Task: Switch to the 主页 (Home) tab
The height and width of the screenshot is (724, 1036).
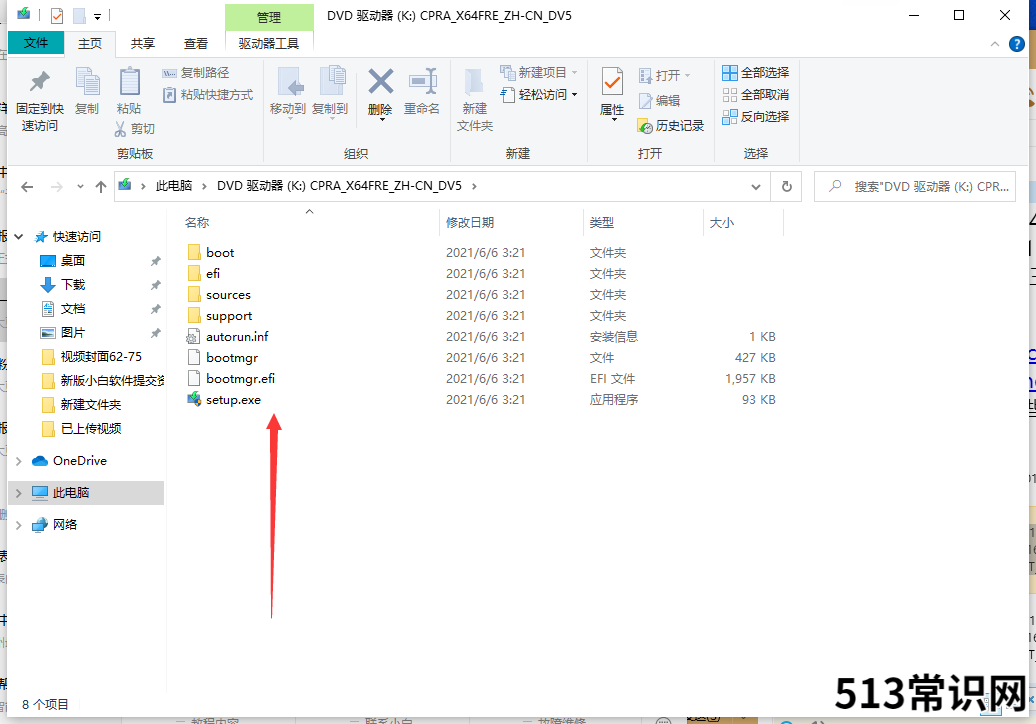Action: coord(90,44)
